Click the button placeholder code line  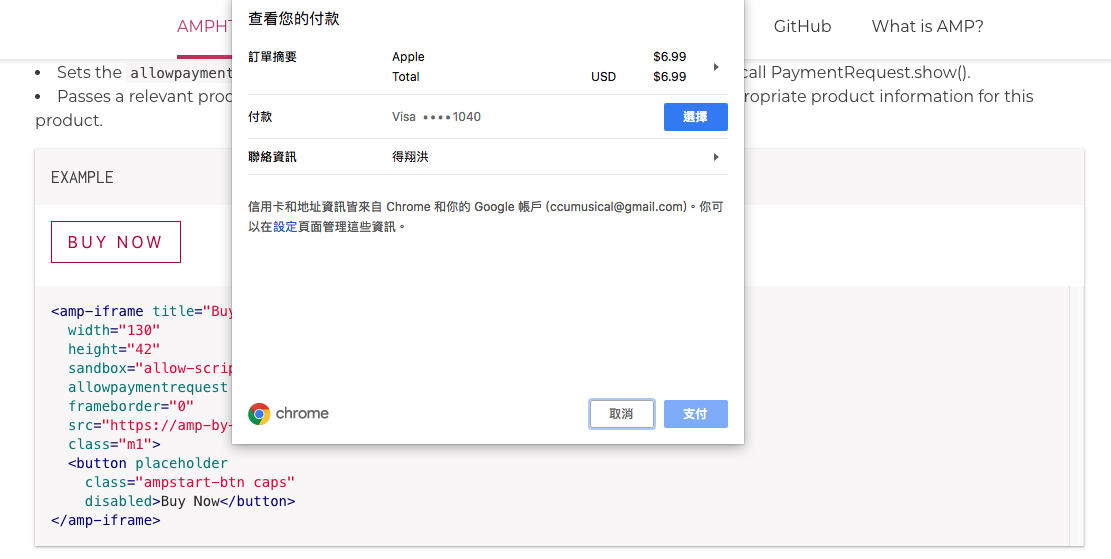coord(148,463)
